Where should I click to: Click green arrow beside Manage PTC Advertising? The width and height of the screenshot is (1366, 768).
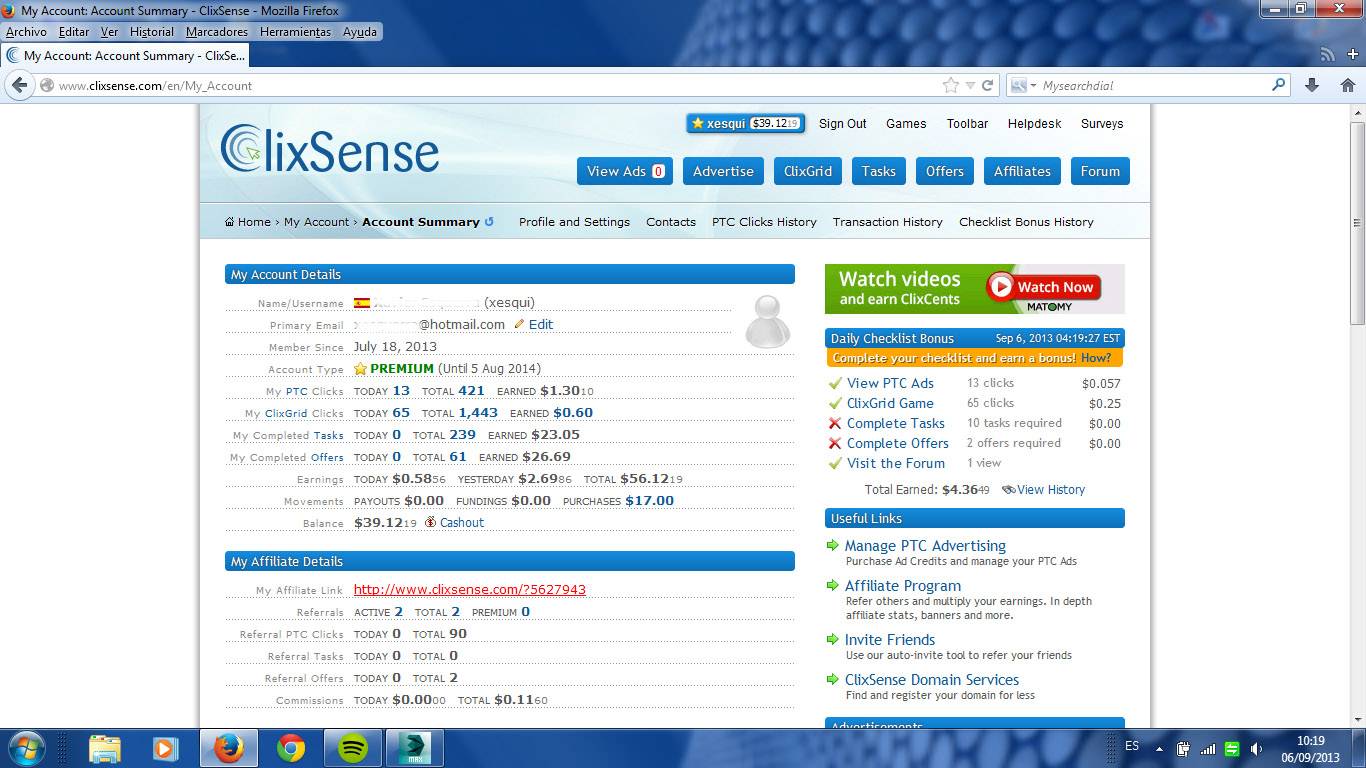tap(832, 546)
